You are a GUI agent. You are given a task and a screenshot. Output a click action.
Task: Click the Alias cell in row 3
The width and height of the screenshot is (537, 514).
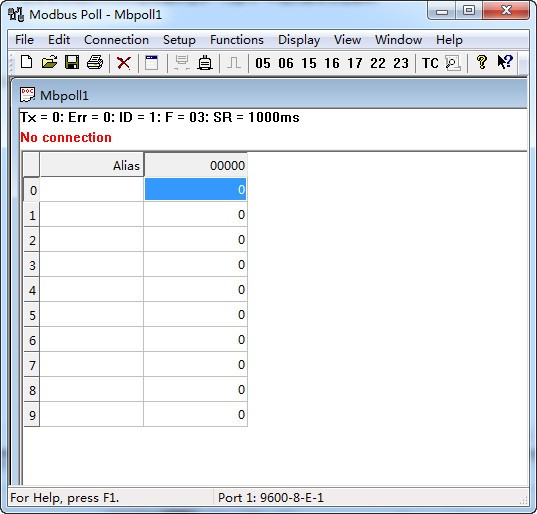click(91, 264)
